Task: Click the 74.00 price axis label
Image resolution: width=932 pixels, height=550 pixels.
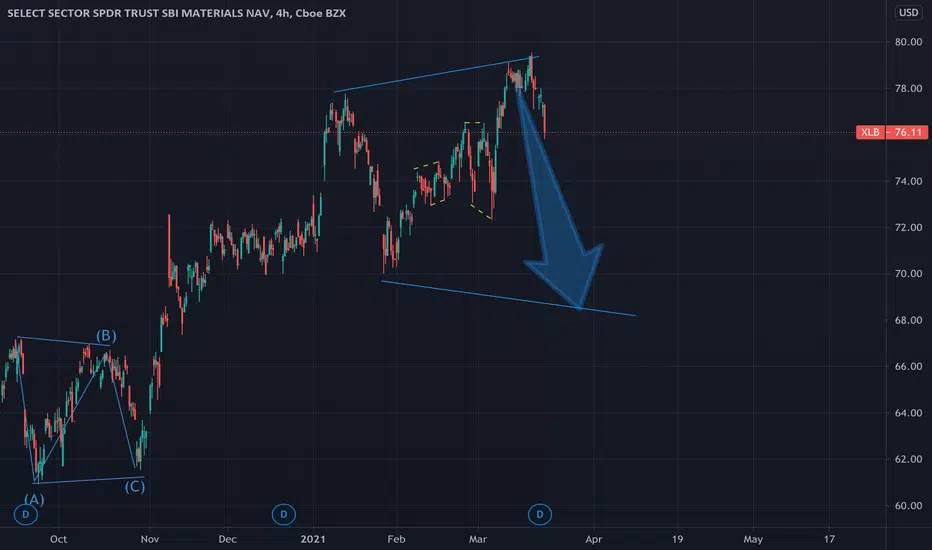Action: 908,181
